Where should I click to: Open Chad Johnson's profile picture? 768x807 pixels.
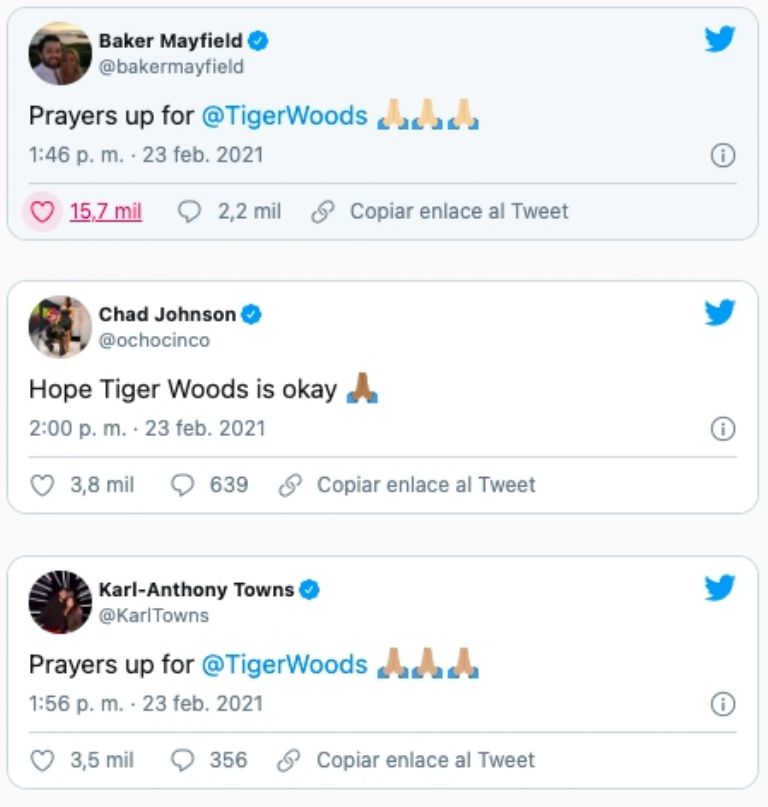(x=60, y=327)
